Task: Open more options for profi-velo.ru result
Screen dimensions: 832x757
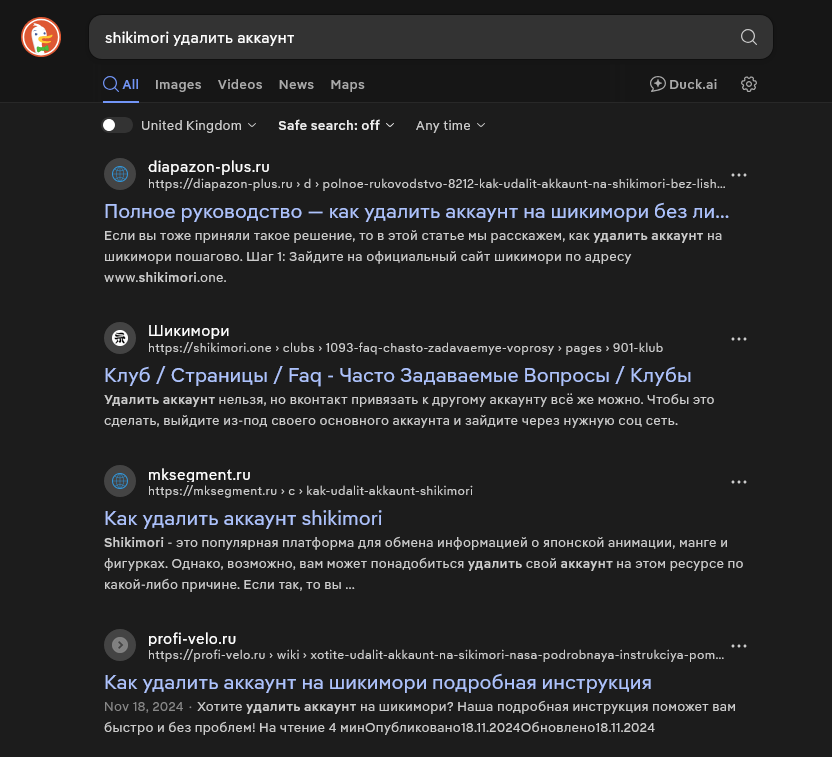Action: 739,646
